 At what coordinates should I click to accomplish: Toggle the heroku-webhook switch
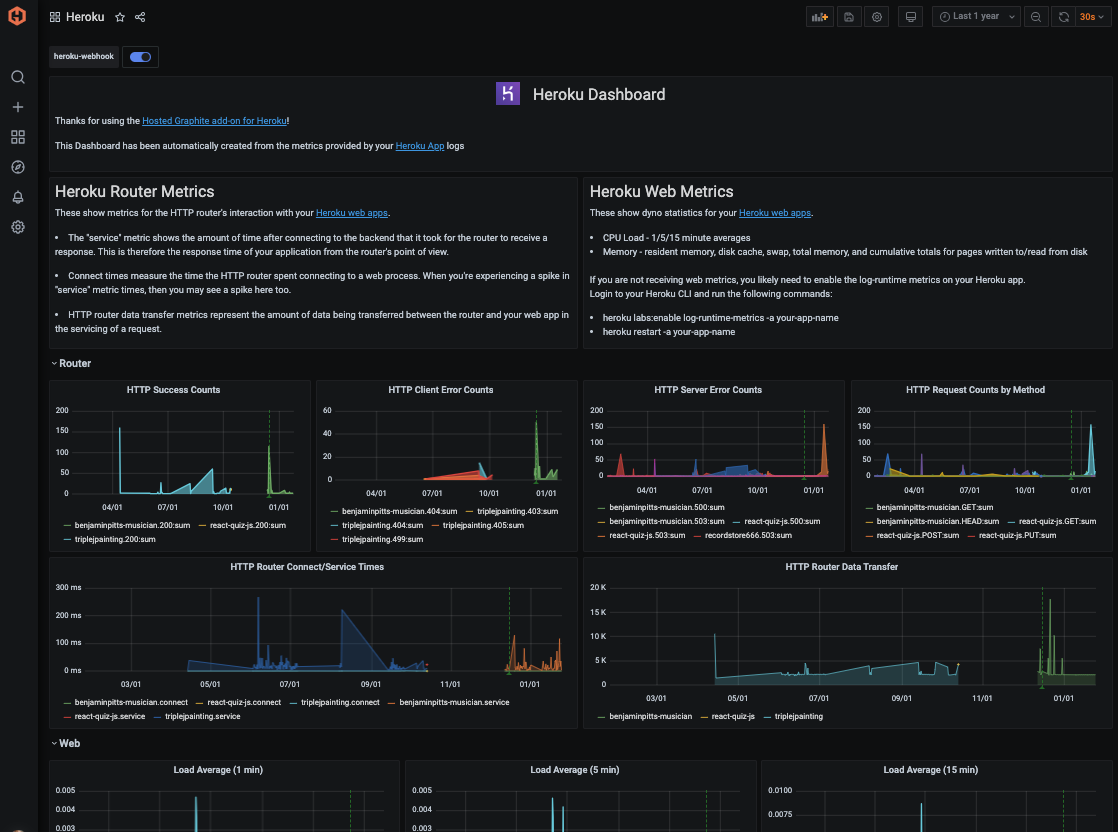tap(140, 56)
